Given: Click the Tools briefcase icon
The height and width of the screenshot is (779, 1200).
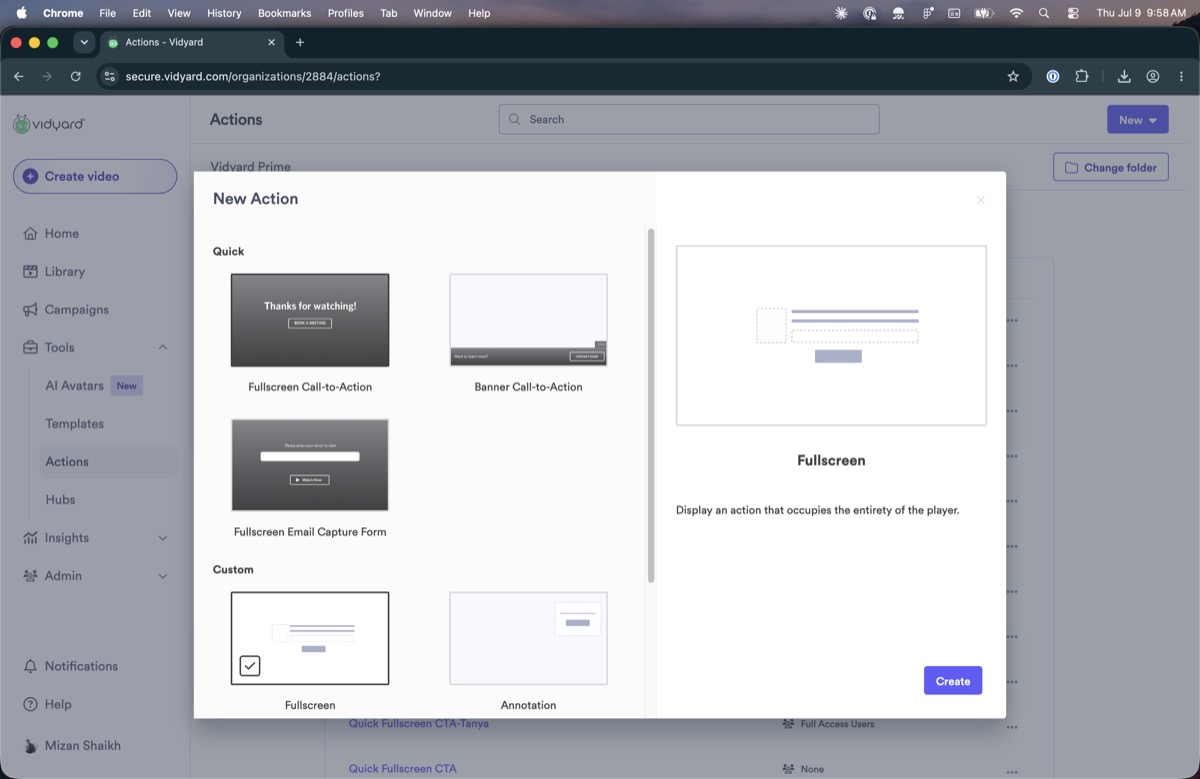Looking at the screenshot, I should click(x=30, y=348).
